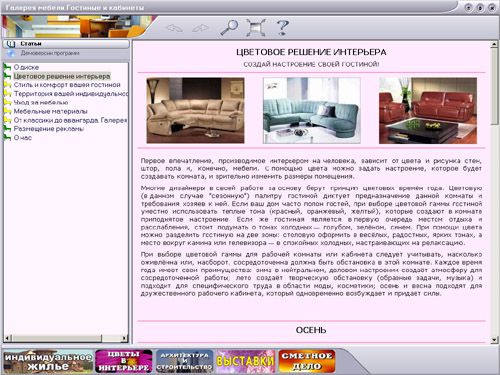
Task: Click the Индивидуальное жилье banner
Action: (48, 362)
